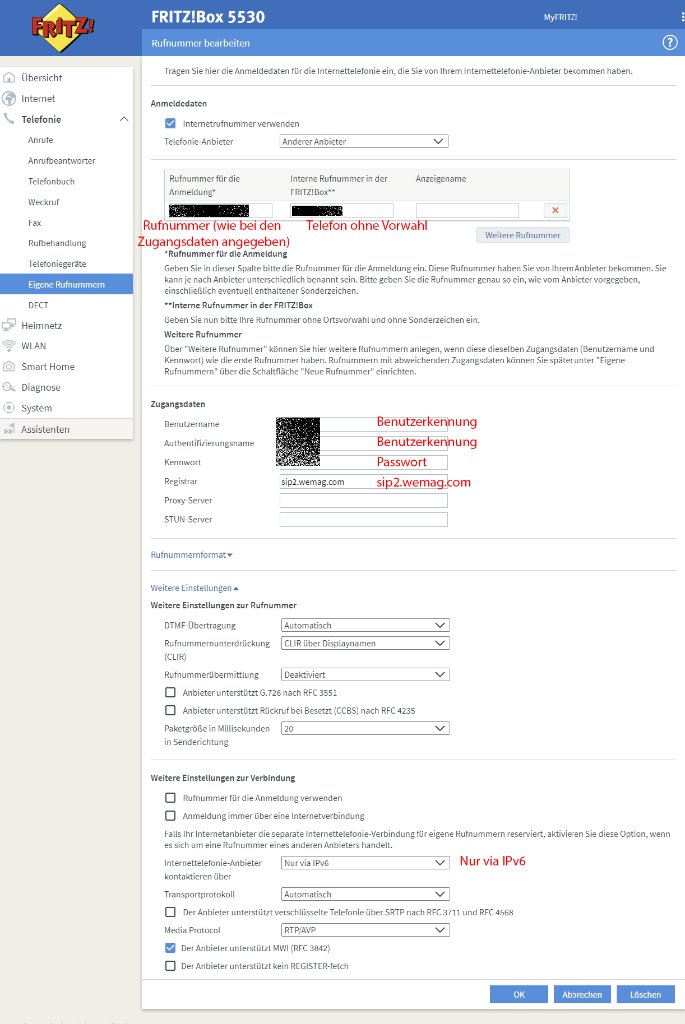Image resolution: width=685 pixels, height=1024 pixels.
Task: Open Telefonbuch menu item
Action: tap(51, 181)
